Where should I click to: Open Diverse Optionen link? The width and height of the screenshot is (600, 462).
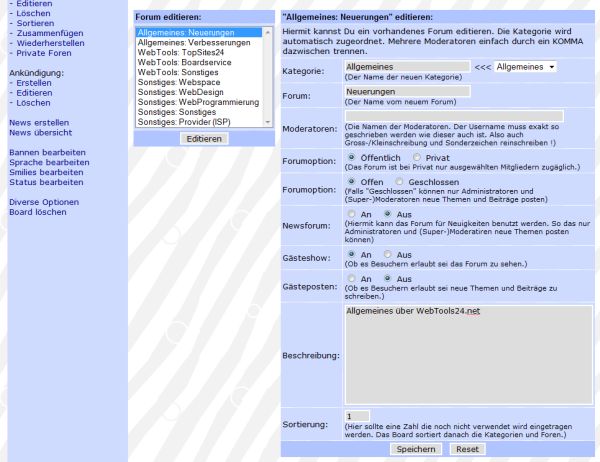[x=44, y=202]
